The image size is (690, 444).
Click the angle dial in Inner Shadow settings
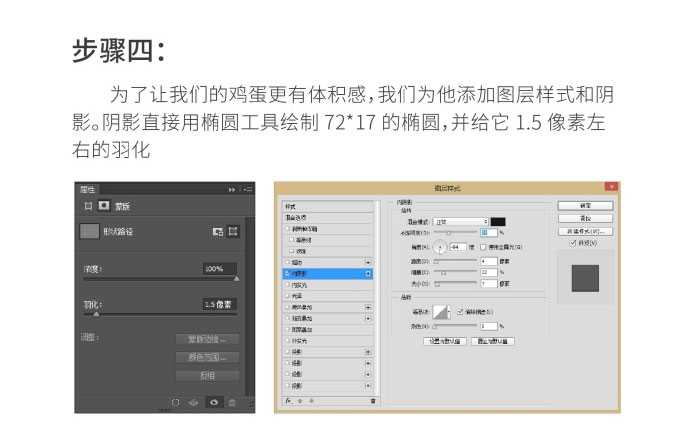(x=440, y=247)
